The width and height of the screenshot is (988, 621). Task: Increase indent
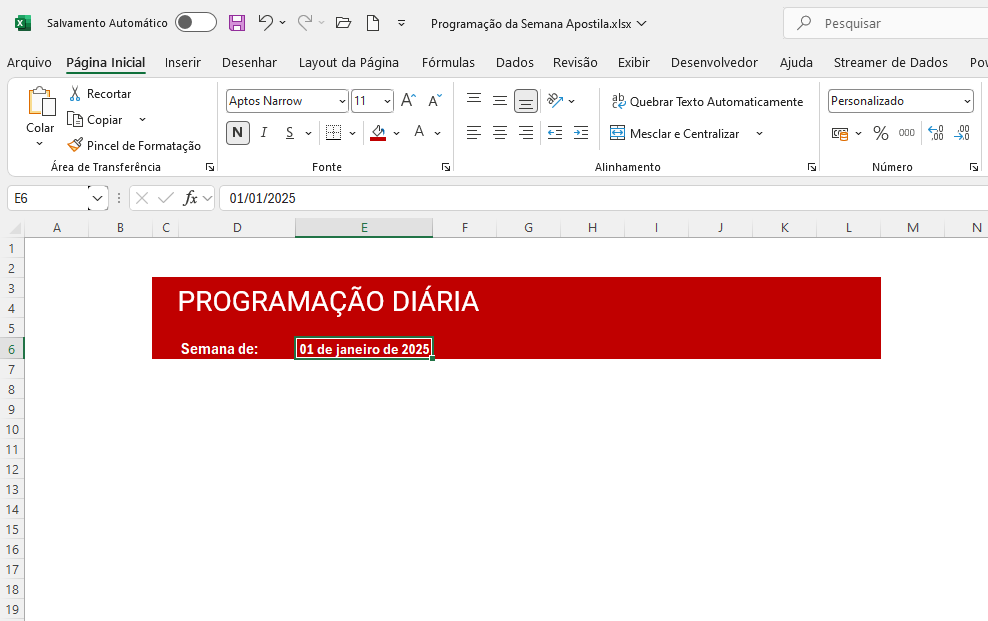pyautogui.click(x=581, y=132)
